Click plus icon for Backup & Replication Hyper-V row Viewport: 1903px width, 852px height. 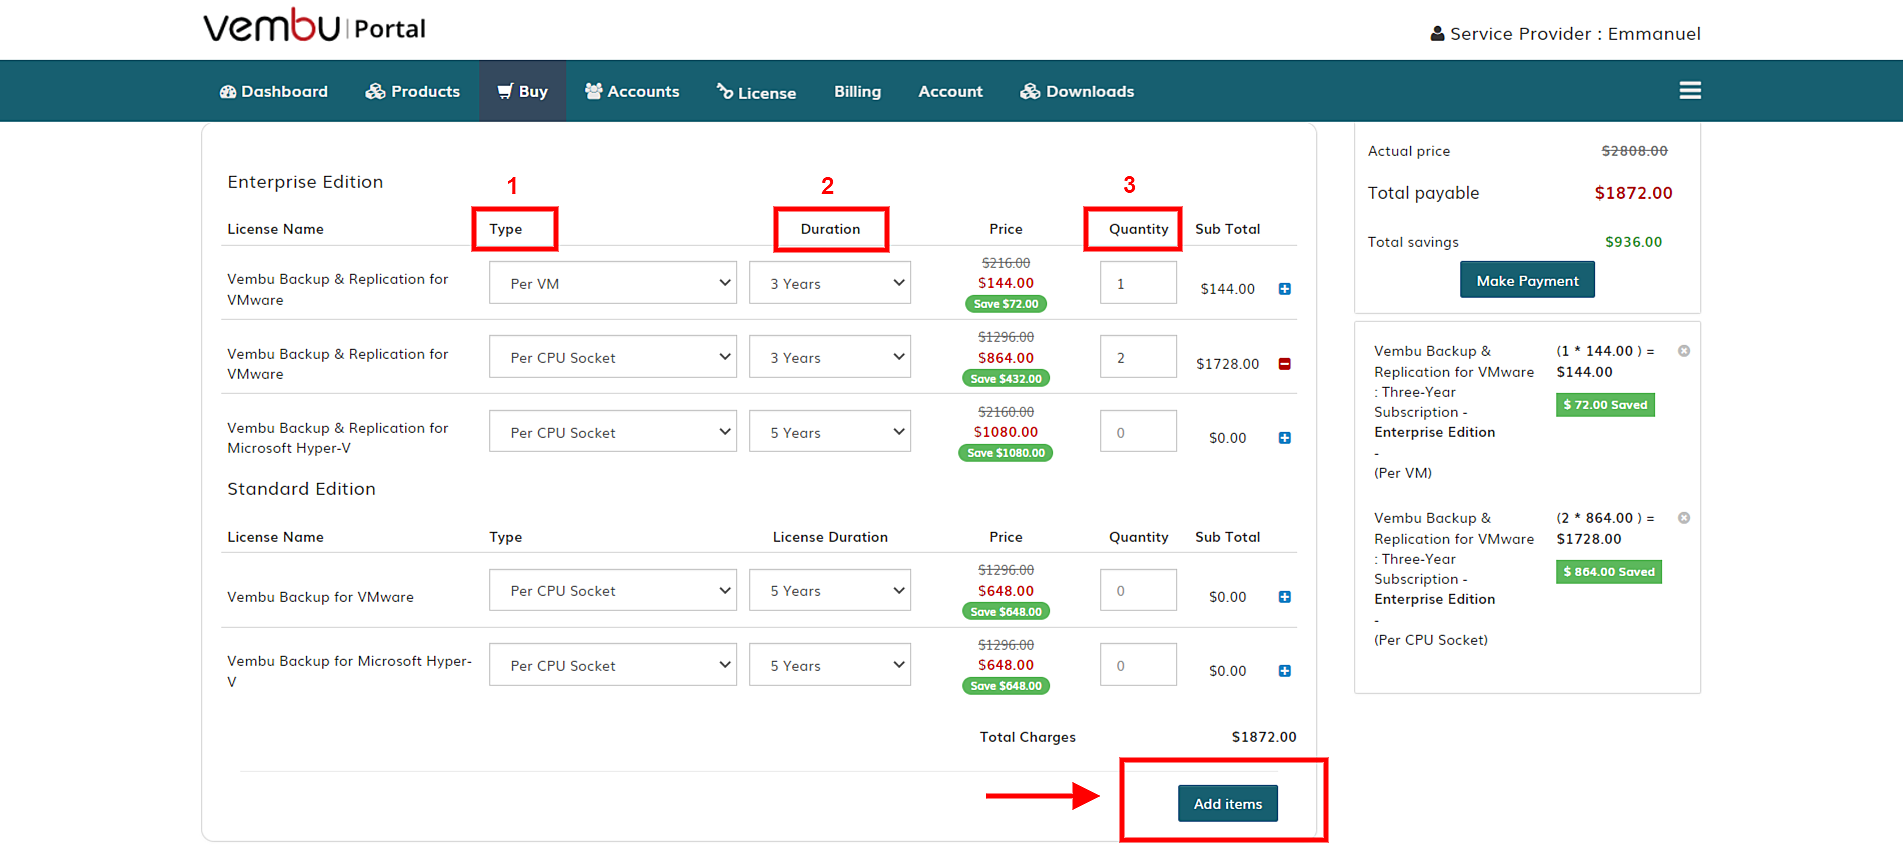[x=1285, y=438]
